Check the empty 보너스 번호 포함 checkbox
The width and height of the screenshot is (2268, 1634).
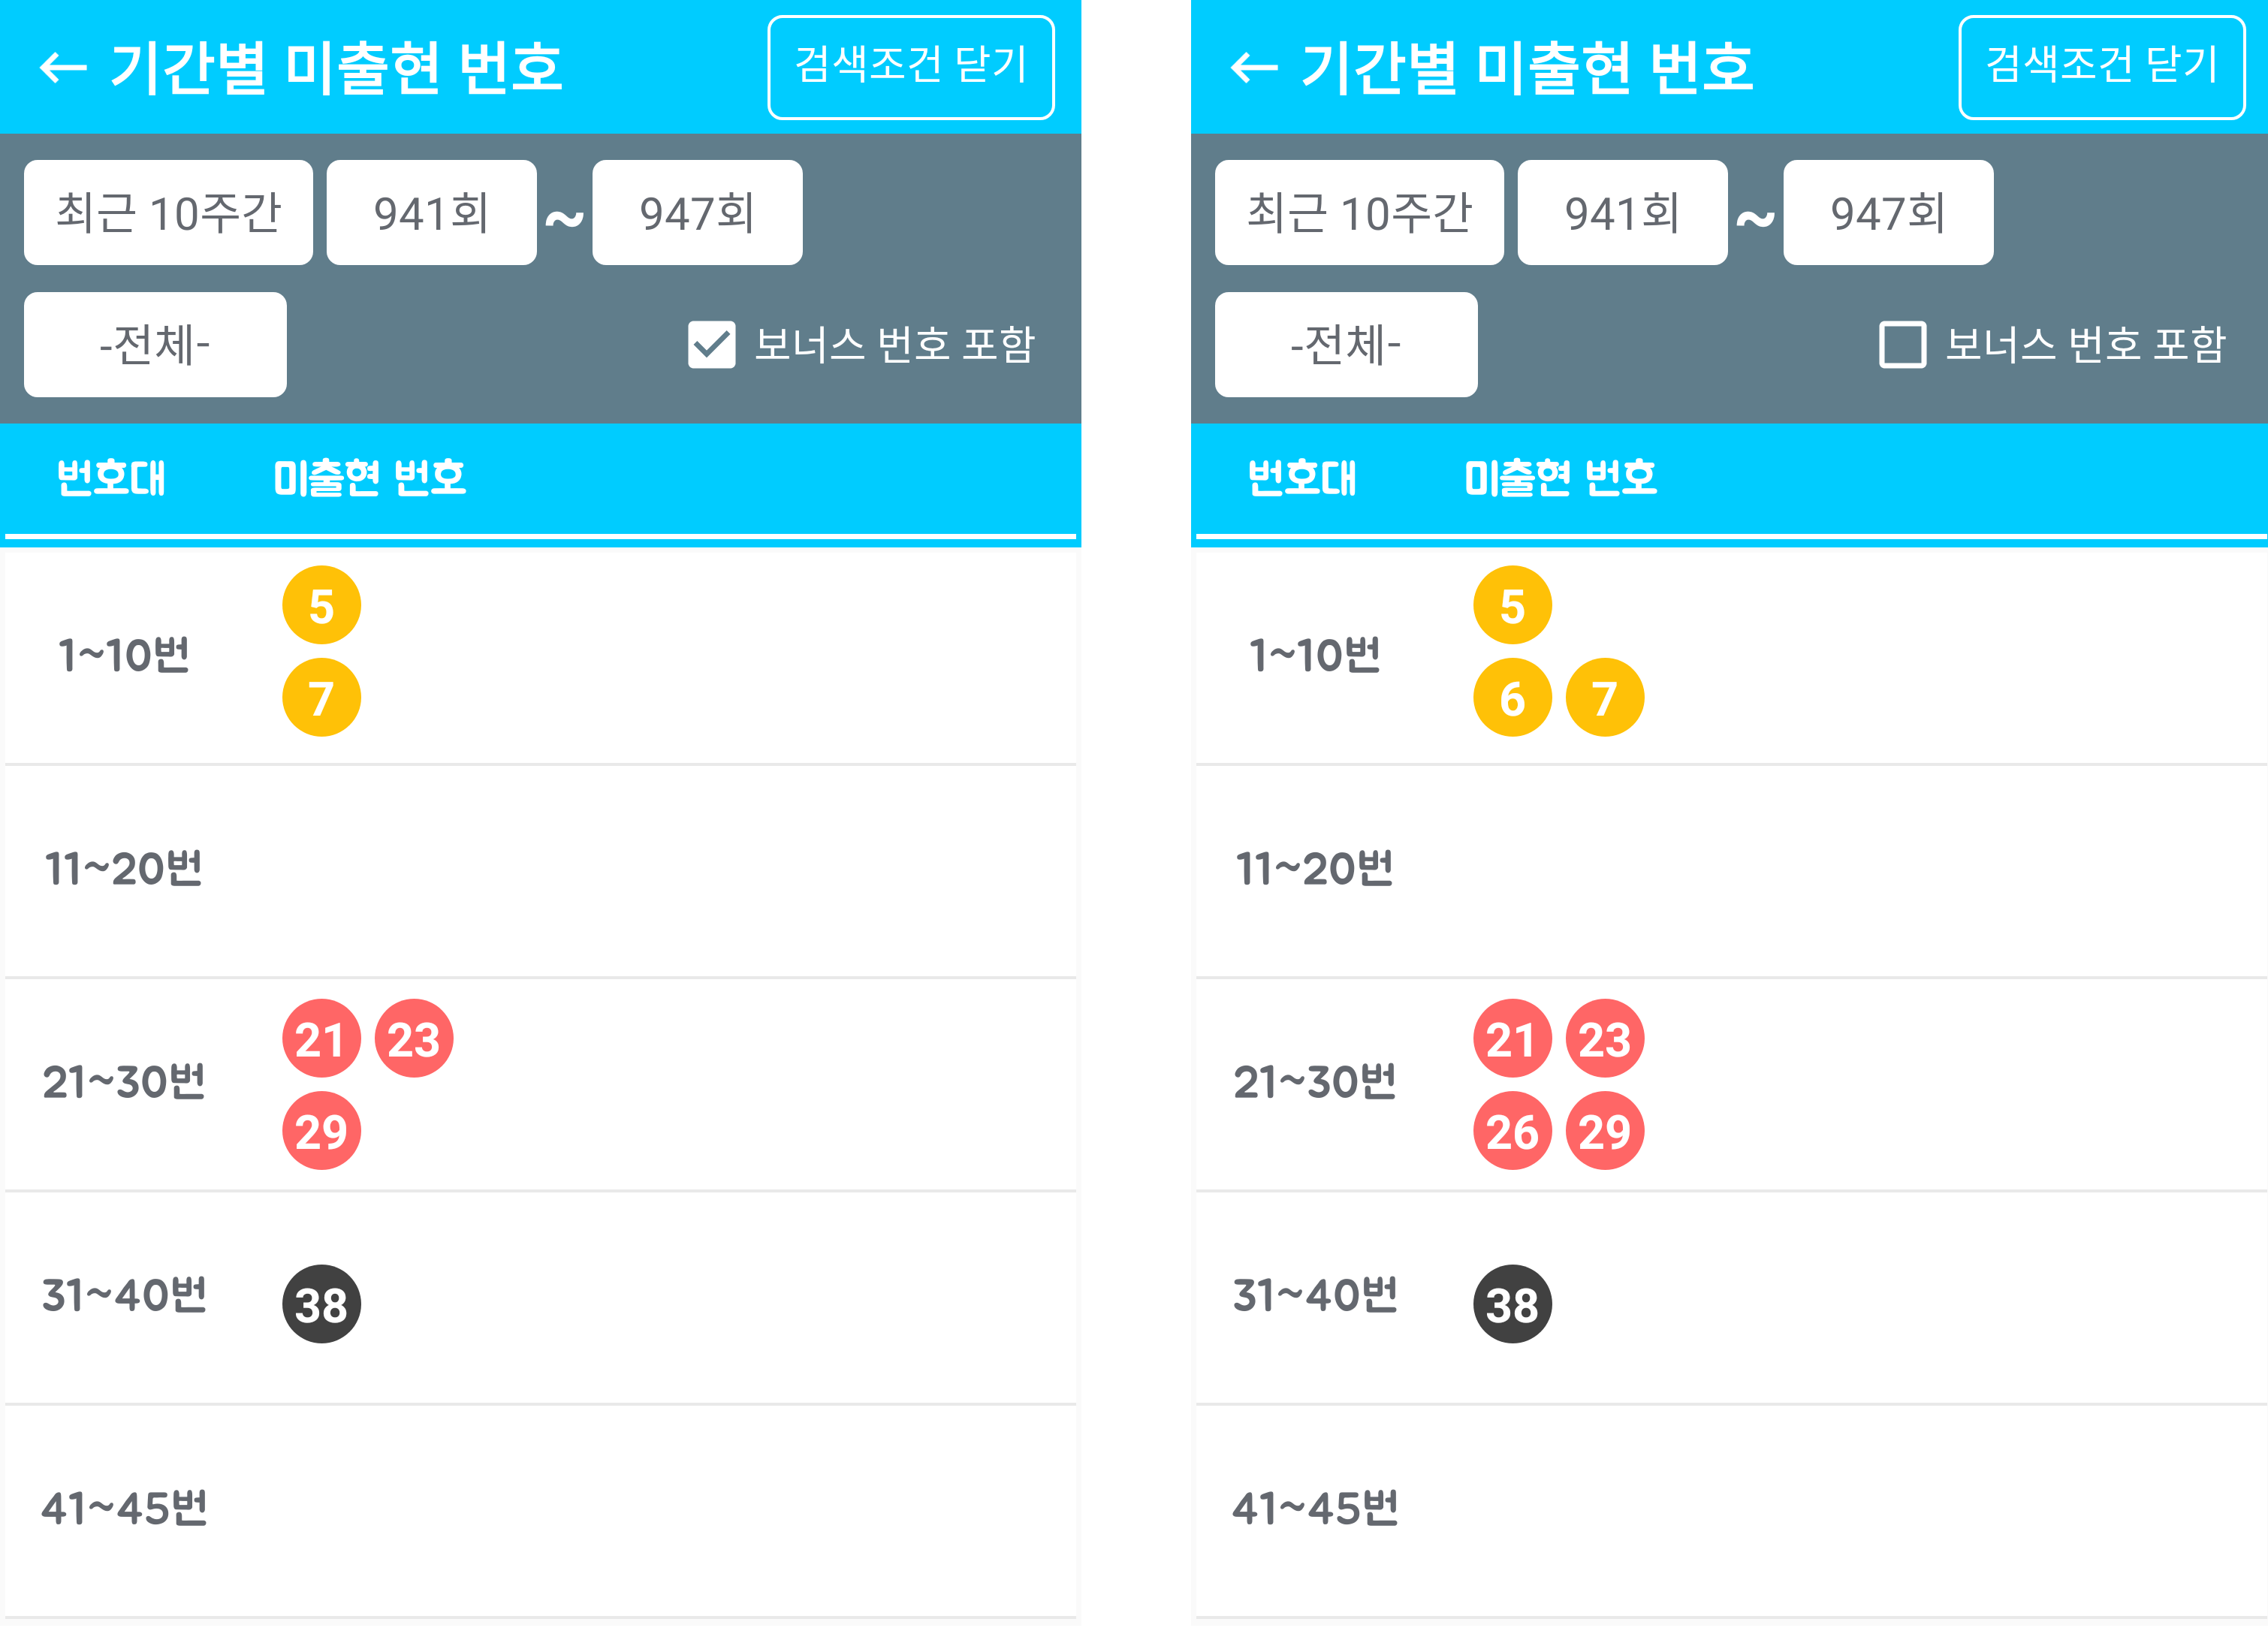click(x=1902, y=345)
